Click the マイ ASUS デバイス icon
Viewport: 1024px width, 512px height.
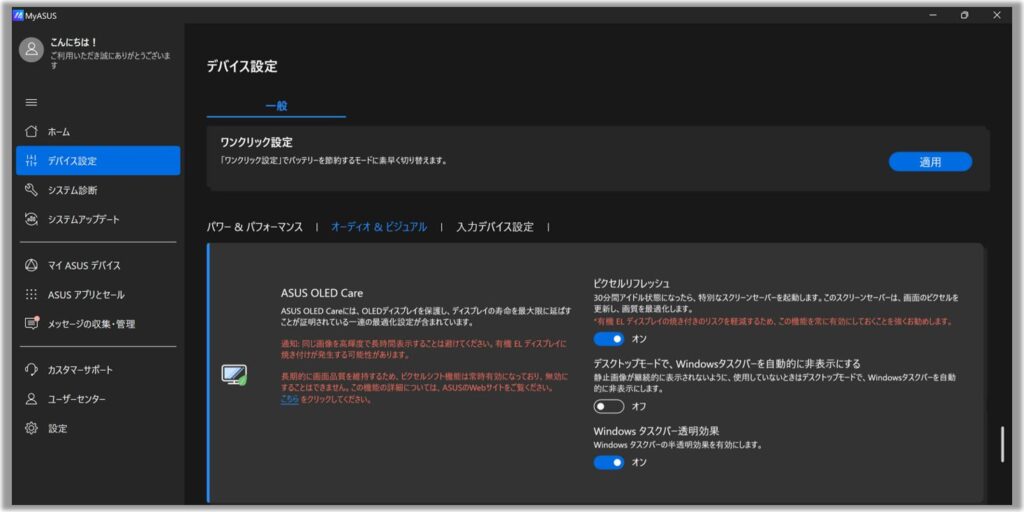point(31,265)
